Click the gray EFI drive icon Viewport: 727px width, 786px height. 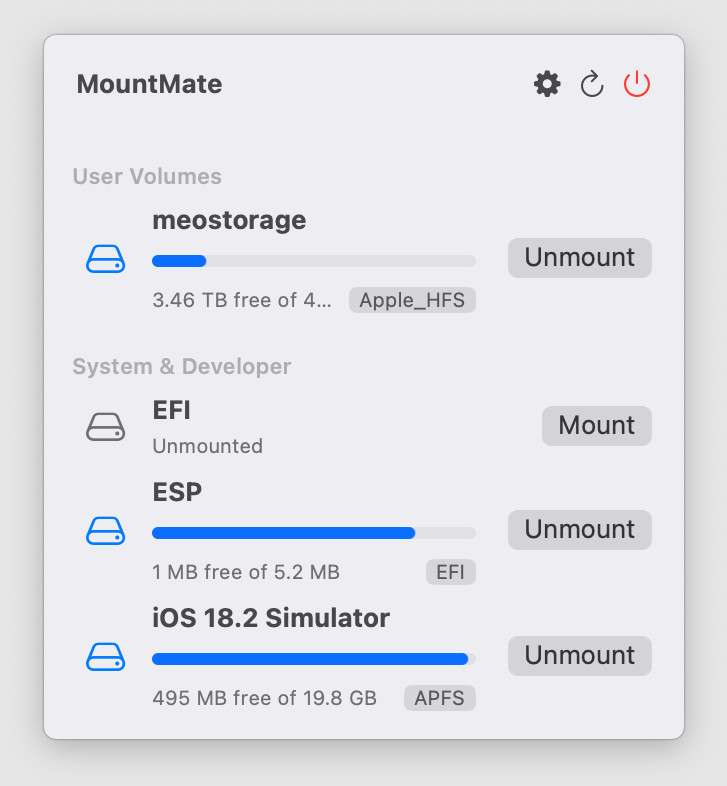pyautogui.click(x=105, y=427)
